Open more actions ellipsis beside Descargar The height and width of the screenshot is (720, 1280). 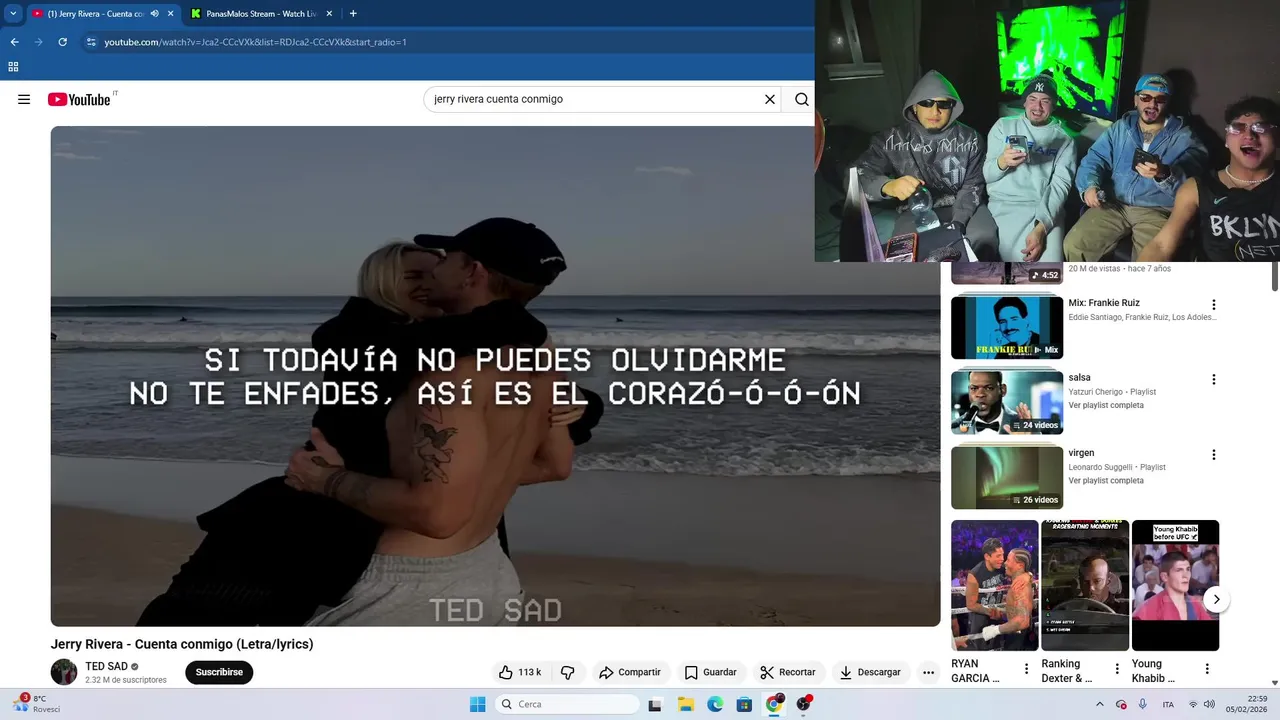(929, 672)
